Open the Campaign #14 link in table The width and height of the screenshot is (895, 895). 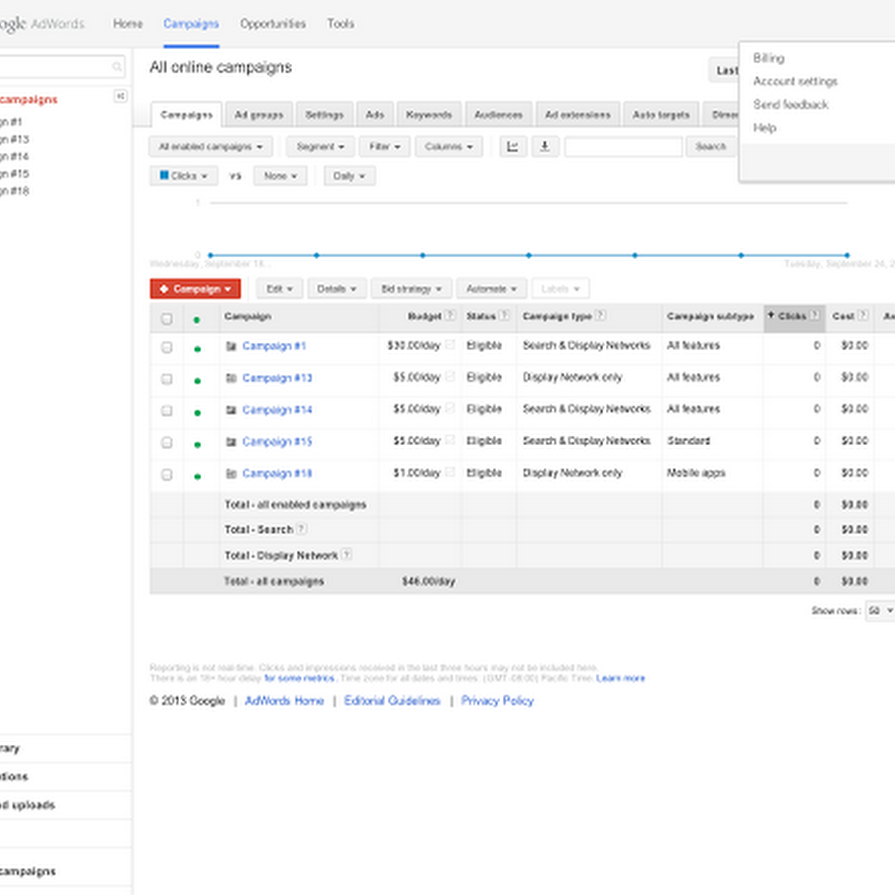pyautogui.click(x=277, y=410)
